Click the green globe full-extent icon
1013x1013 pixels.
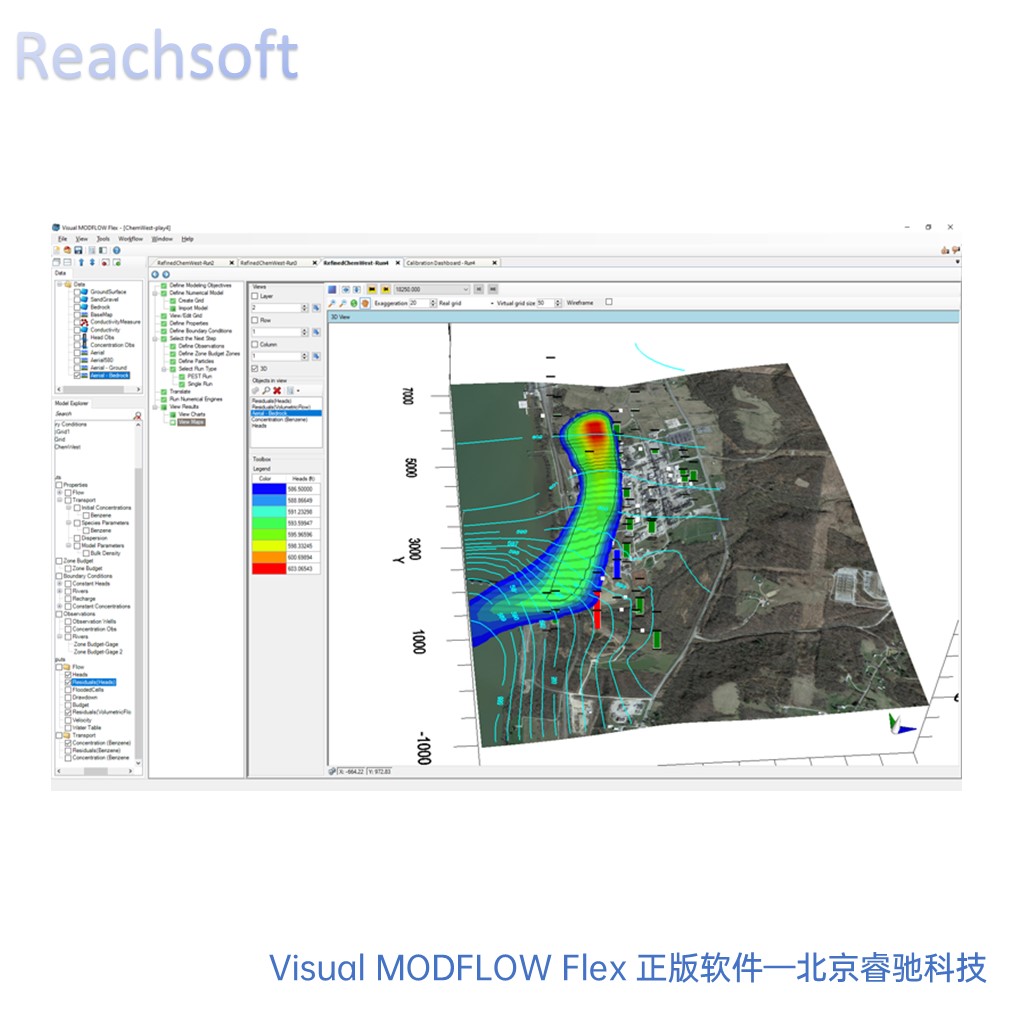point(354,303)
